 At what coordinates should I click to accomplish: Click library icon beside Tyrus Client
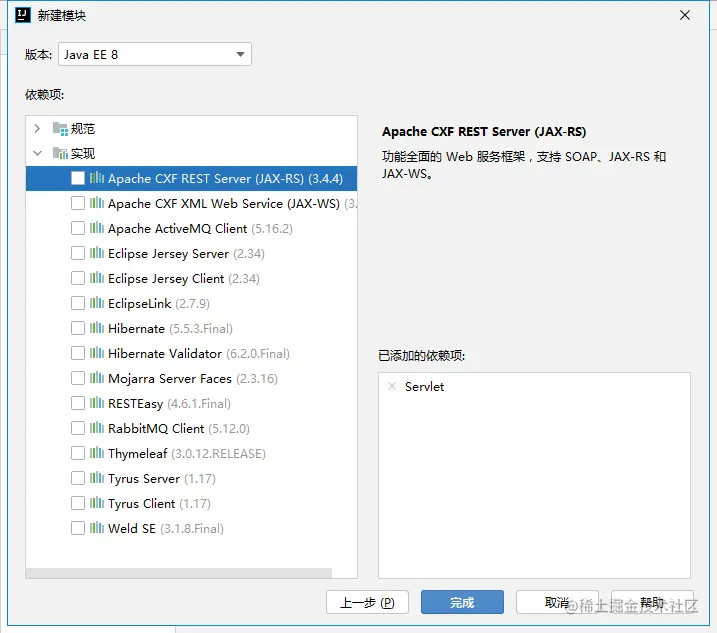click(96, 503)
